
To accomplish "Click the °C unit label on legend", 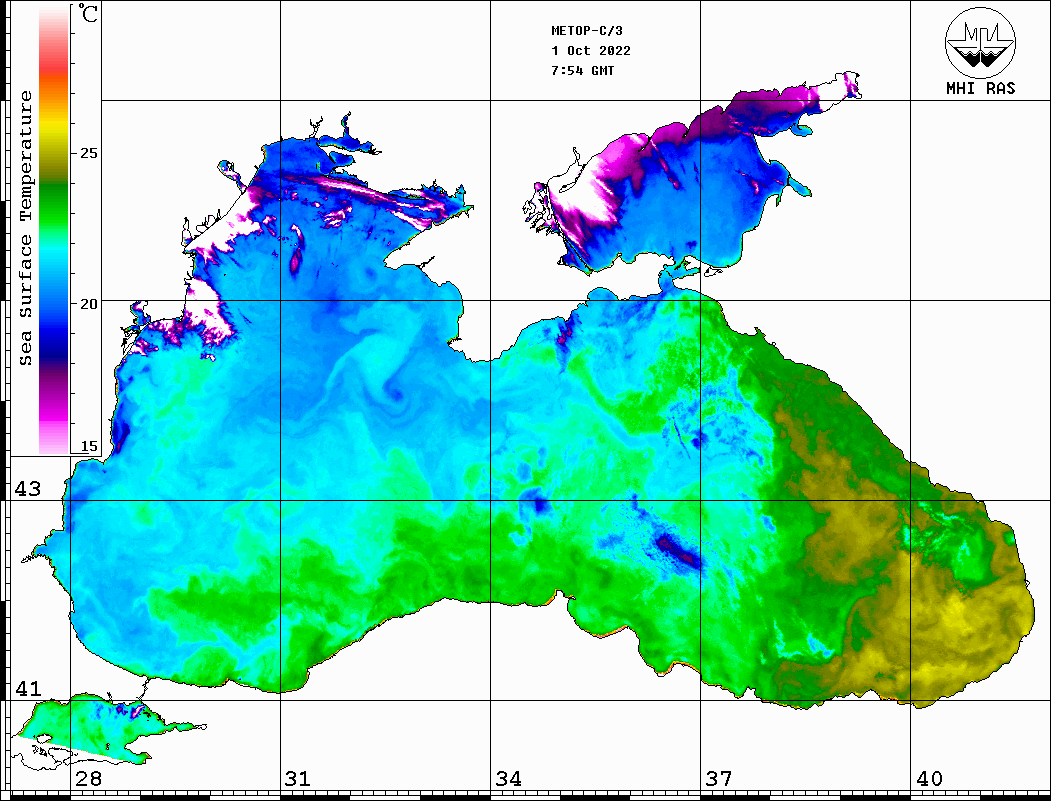I will pos(88,13).
